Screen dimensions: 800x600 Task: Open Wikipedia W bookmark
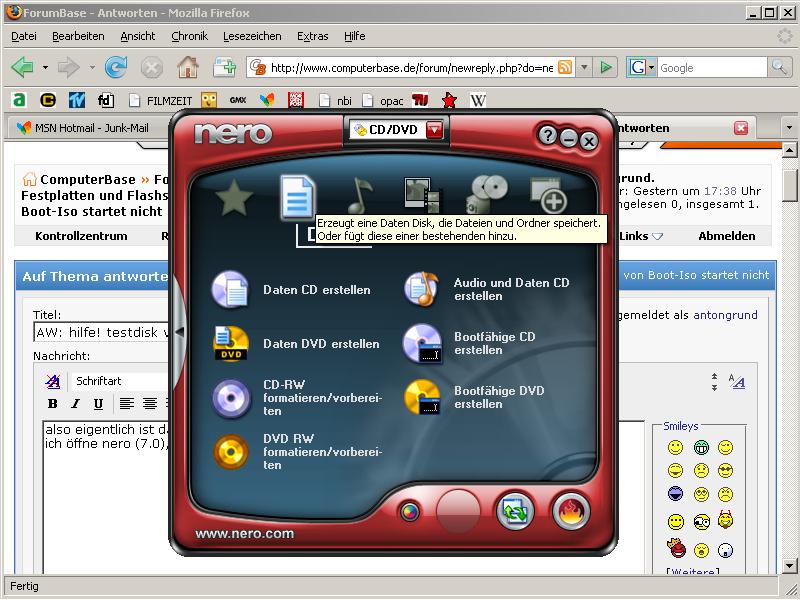478,101
